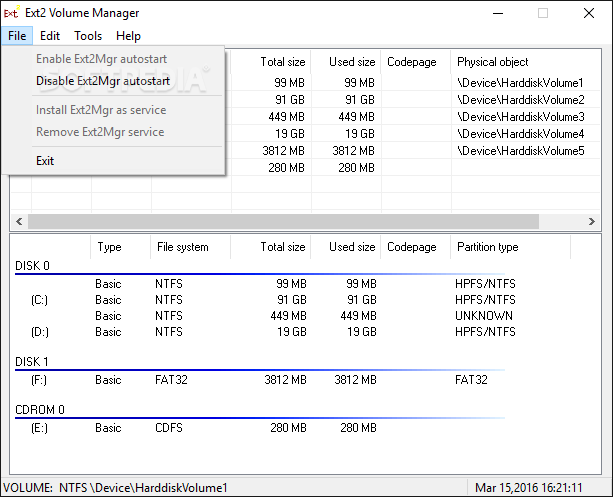Click the UNKNOWN partition type entry
Viewport: 613px width, 497px height.
[484, 316]
